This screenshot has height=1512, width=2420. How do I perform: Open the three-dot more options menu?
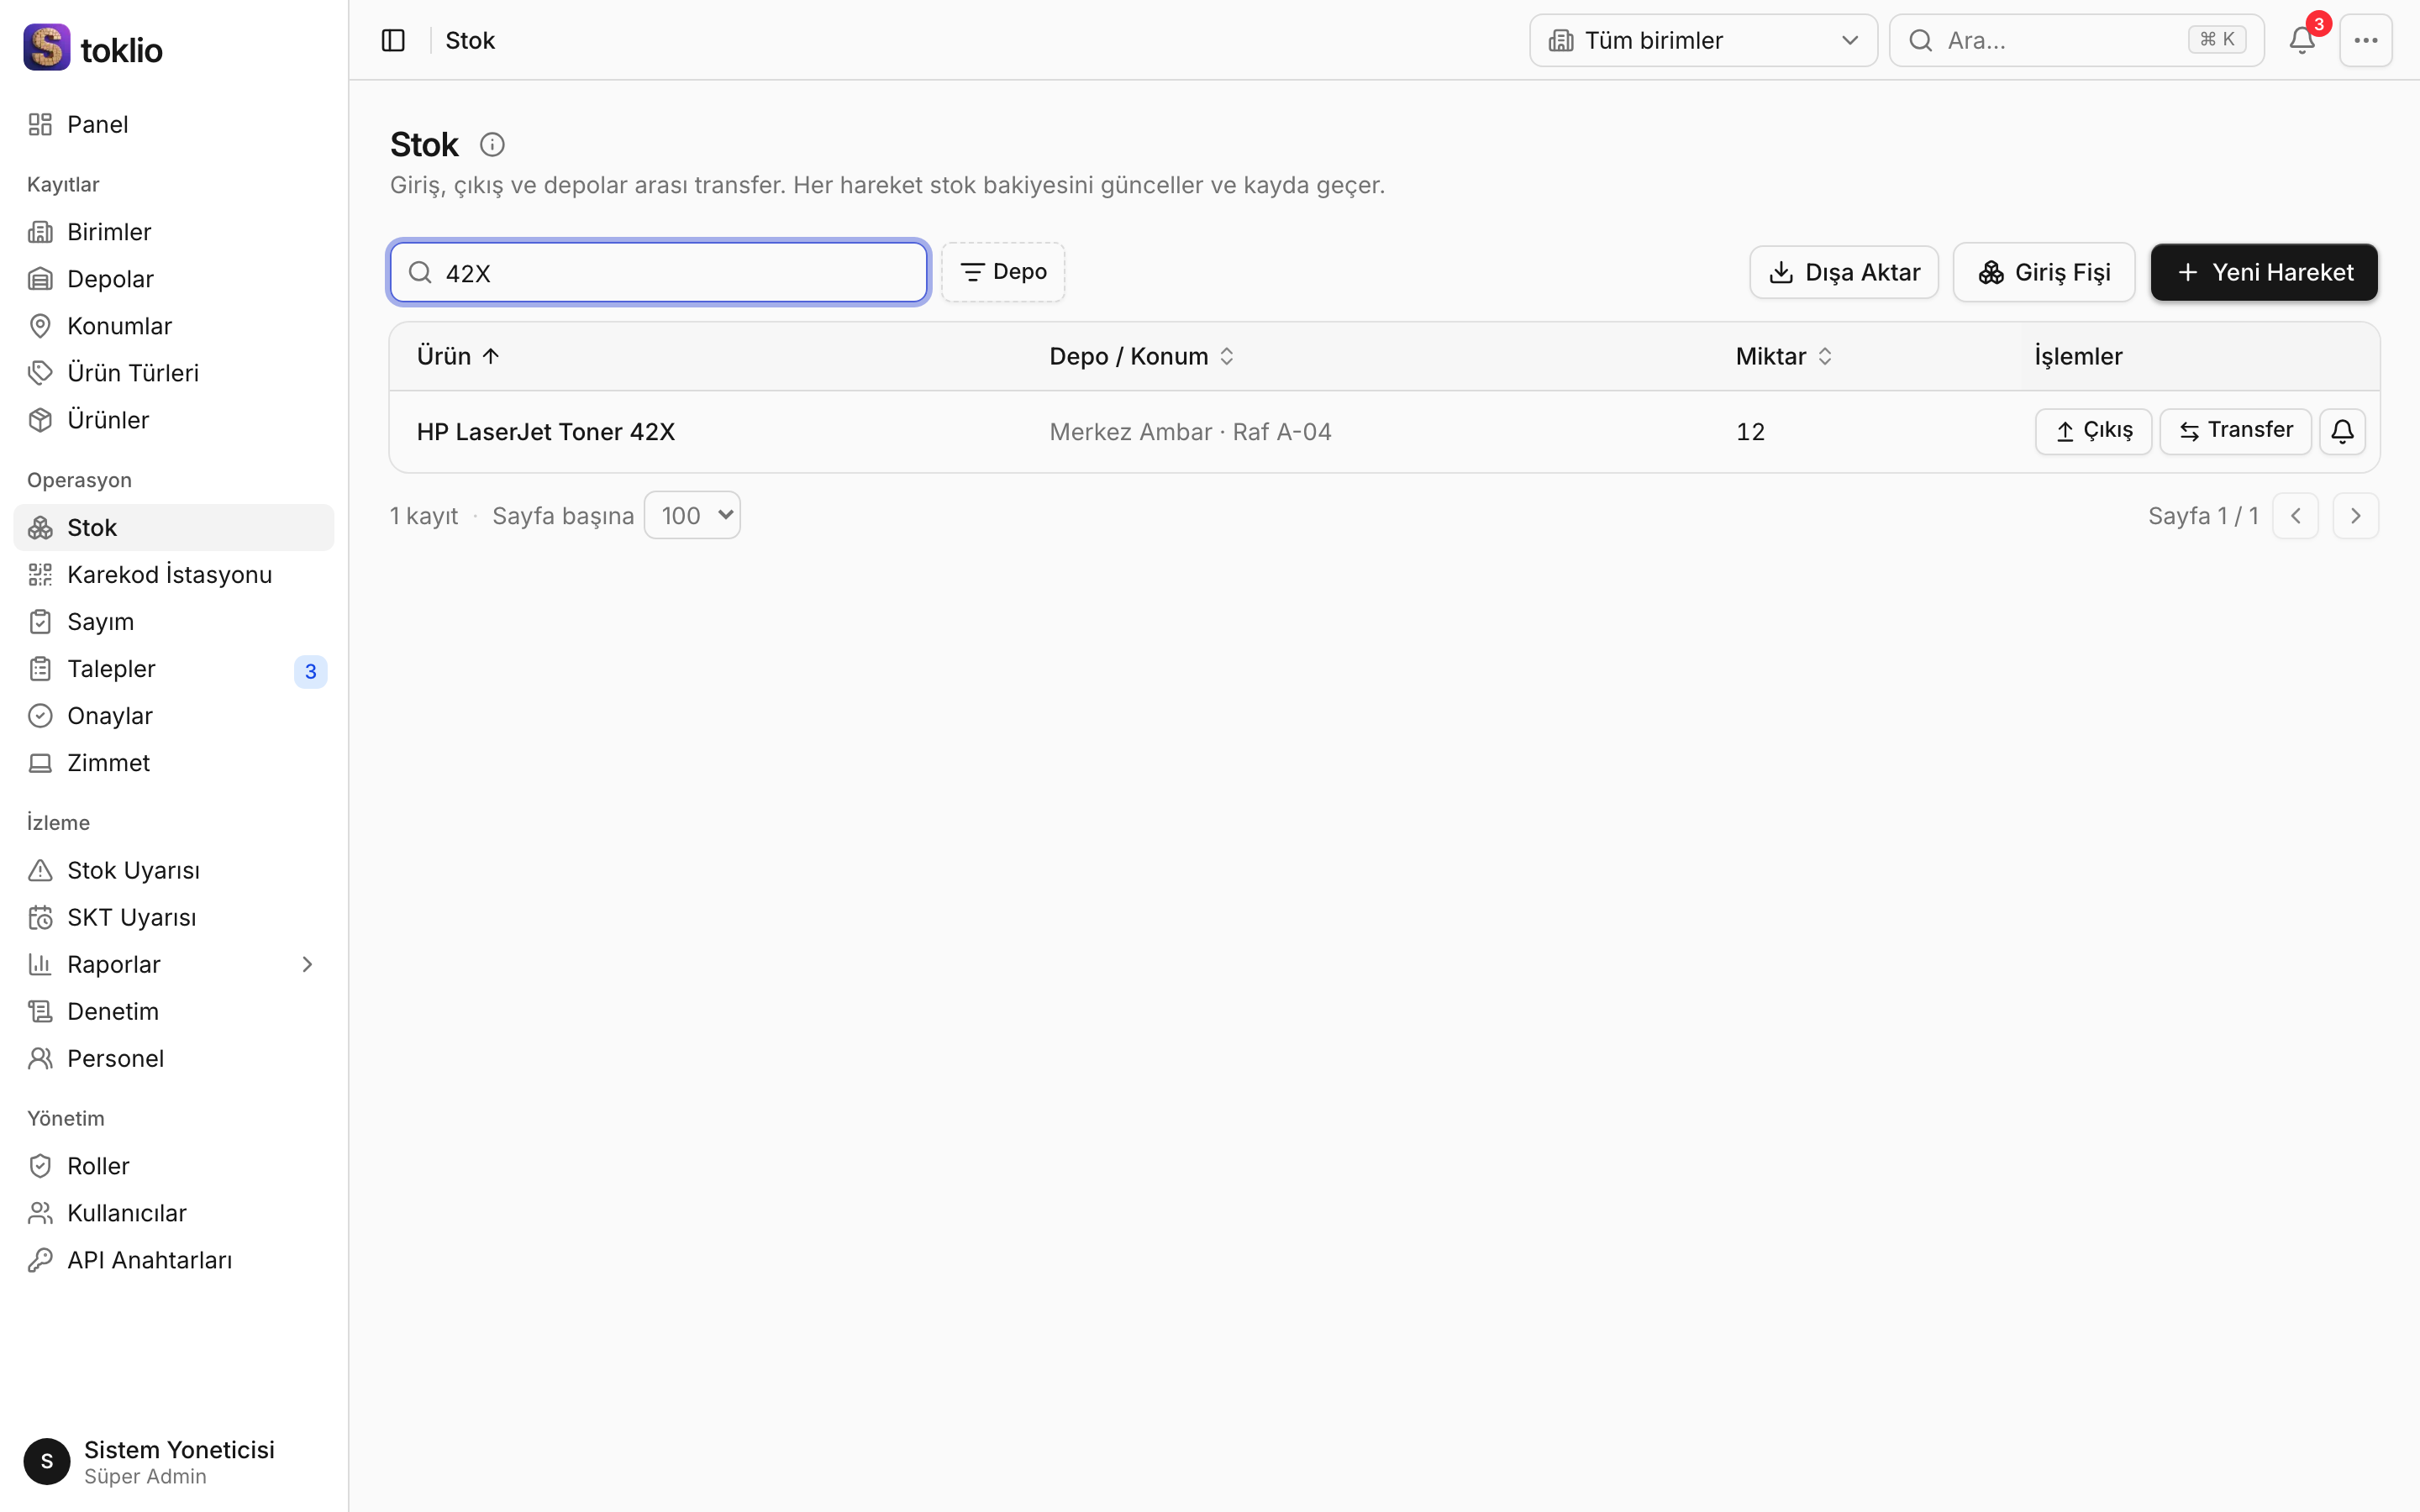2365,40
